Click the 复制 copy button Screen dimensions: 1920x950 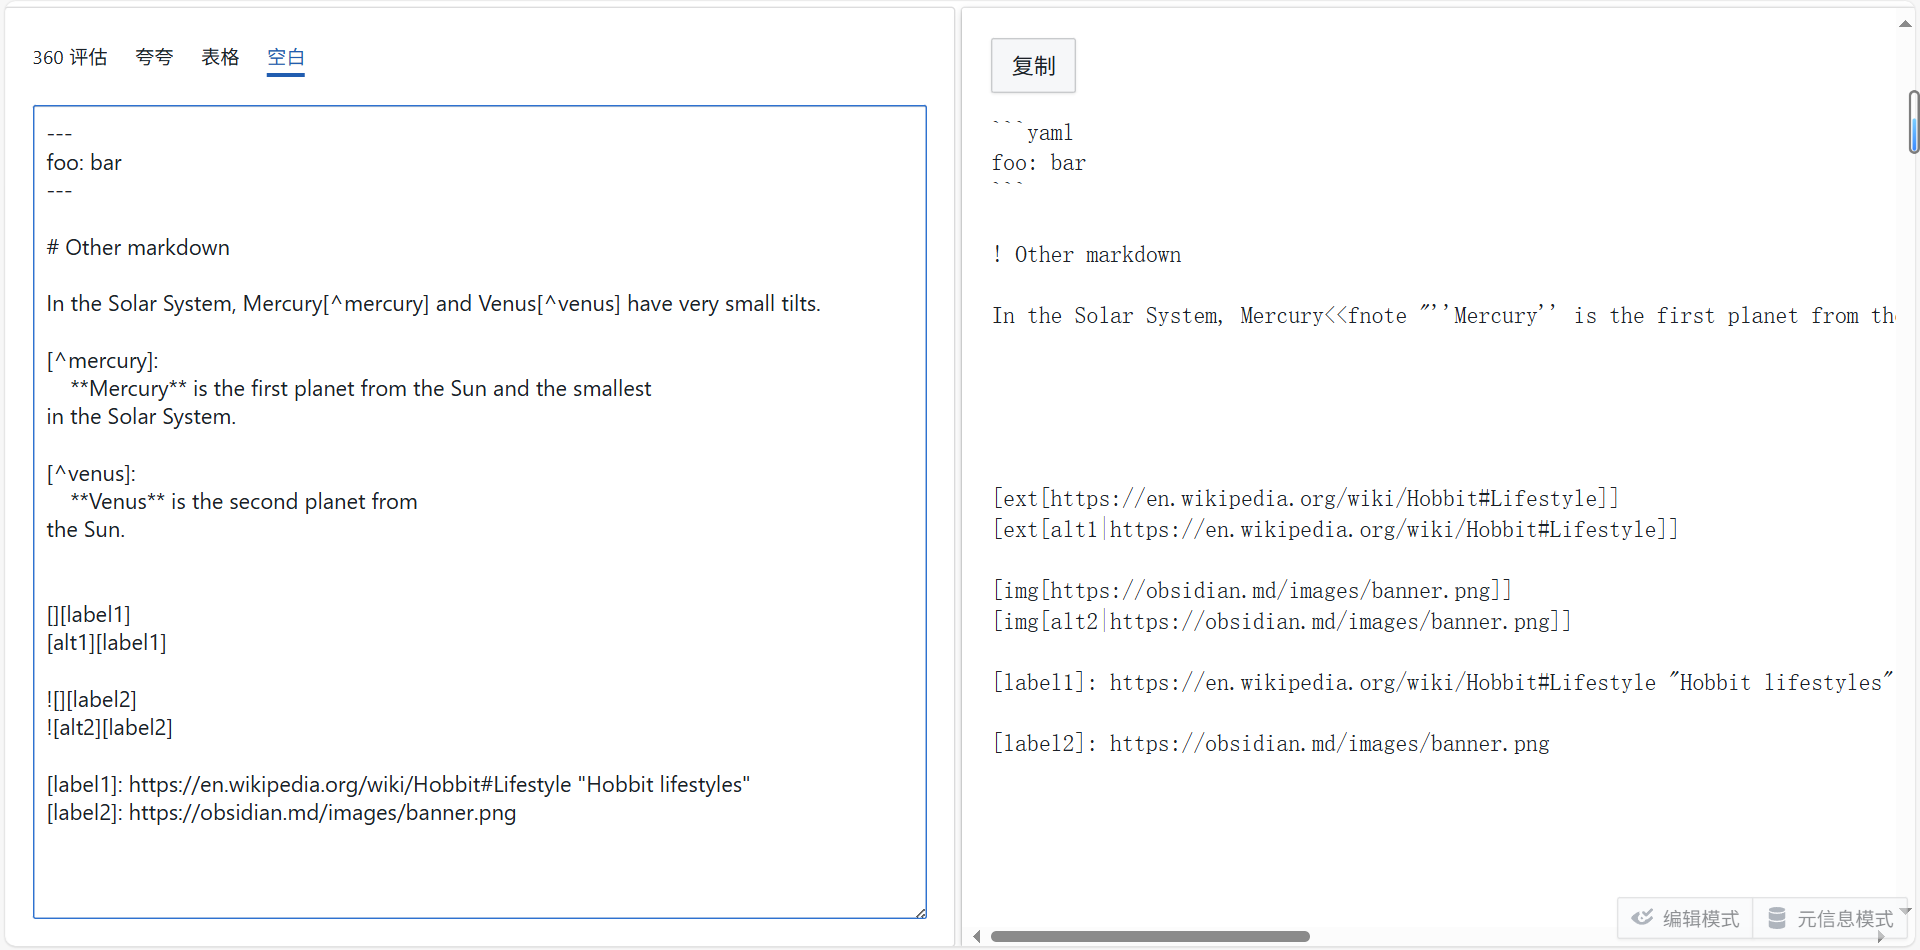point(1033,66)
